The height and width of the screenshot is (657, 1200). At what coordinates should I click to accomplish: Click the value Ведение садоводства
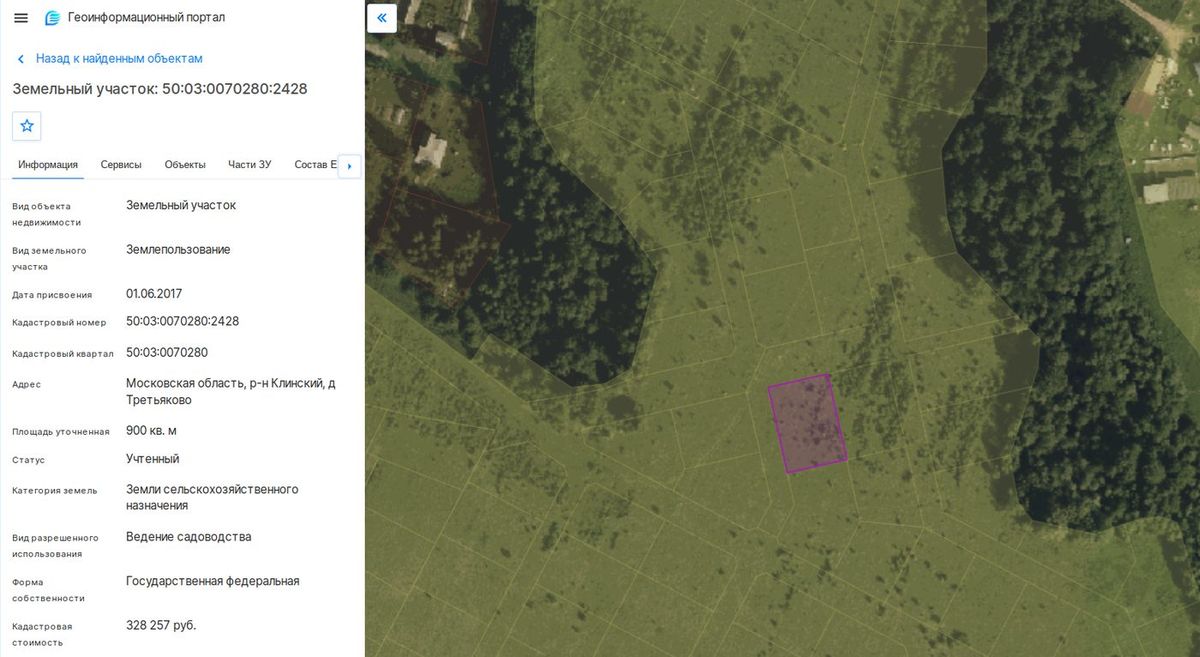[x=189, y=537]
